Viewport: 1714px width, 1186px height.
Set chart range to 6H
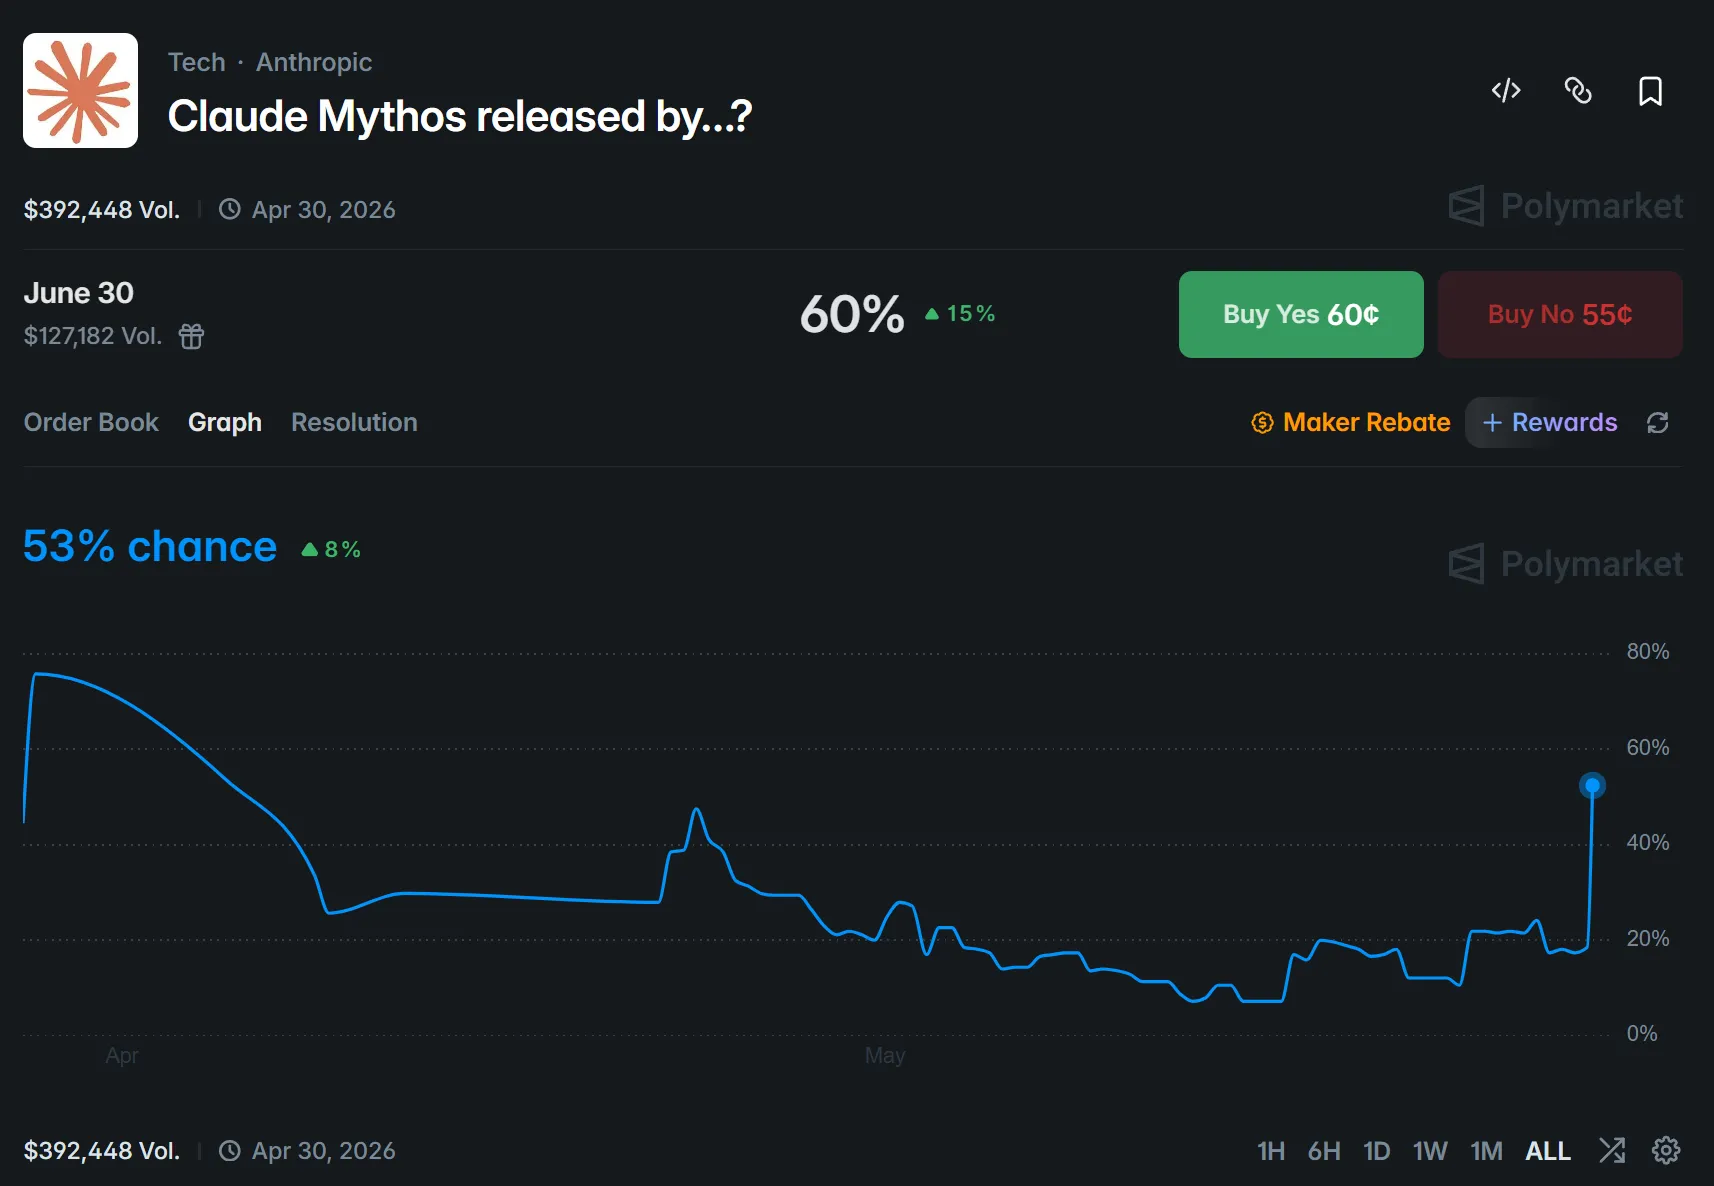tap(1324, 1151)
